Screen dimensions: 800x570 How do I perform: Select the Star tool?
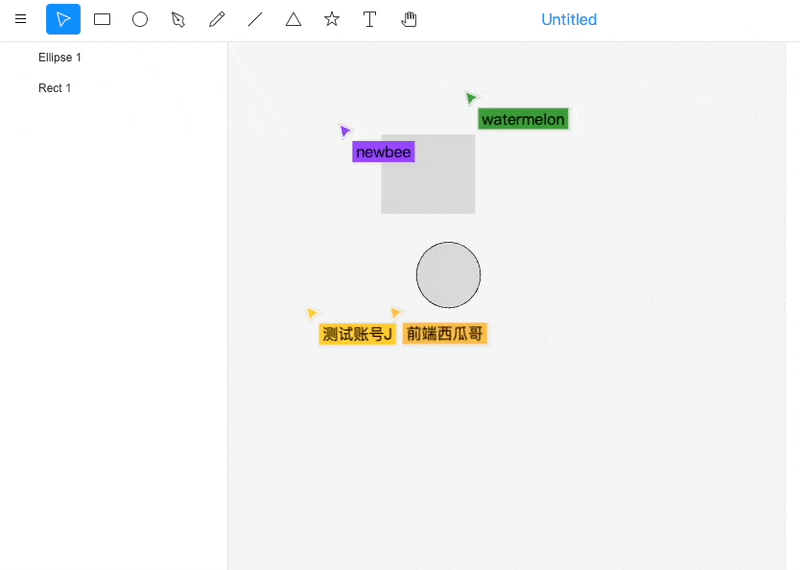click(332, 19)
